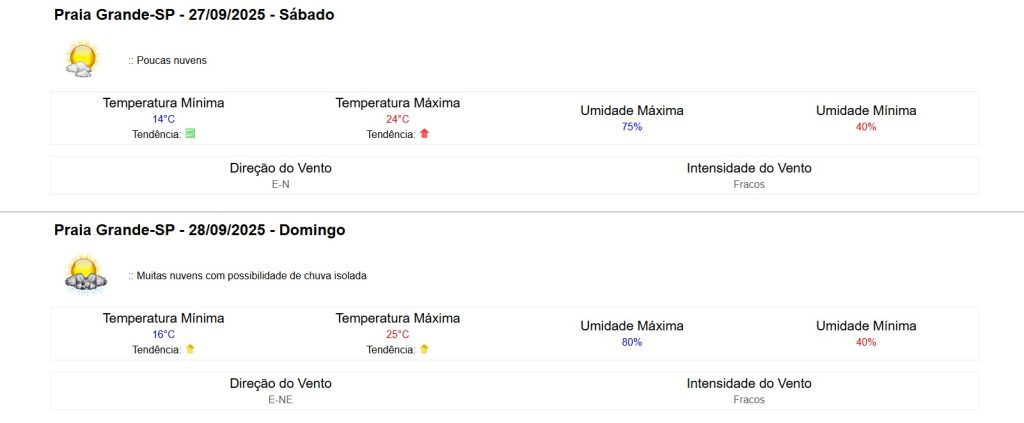Click the yellow trend arrow under Sunday's 25°C
1024x423 pixels.
click(x=424, y=349)
